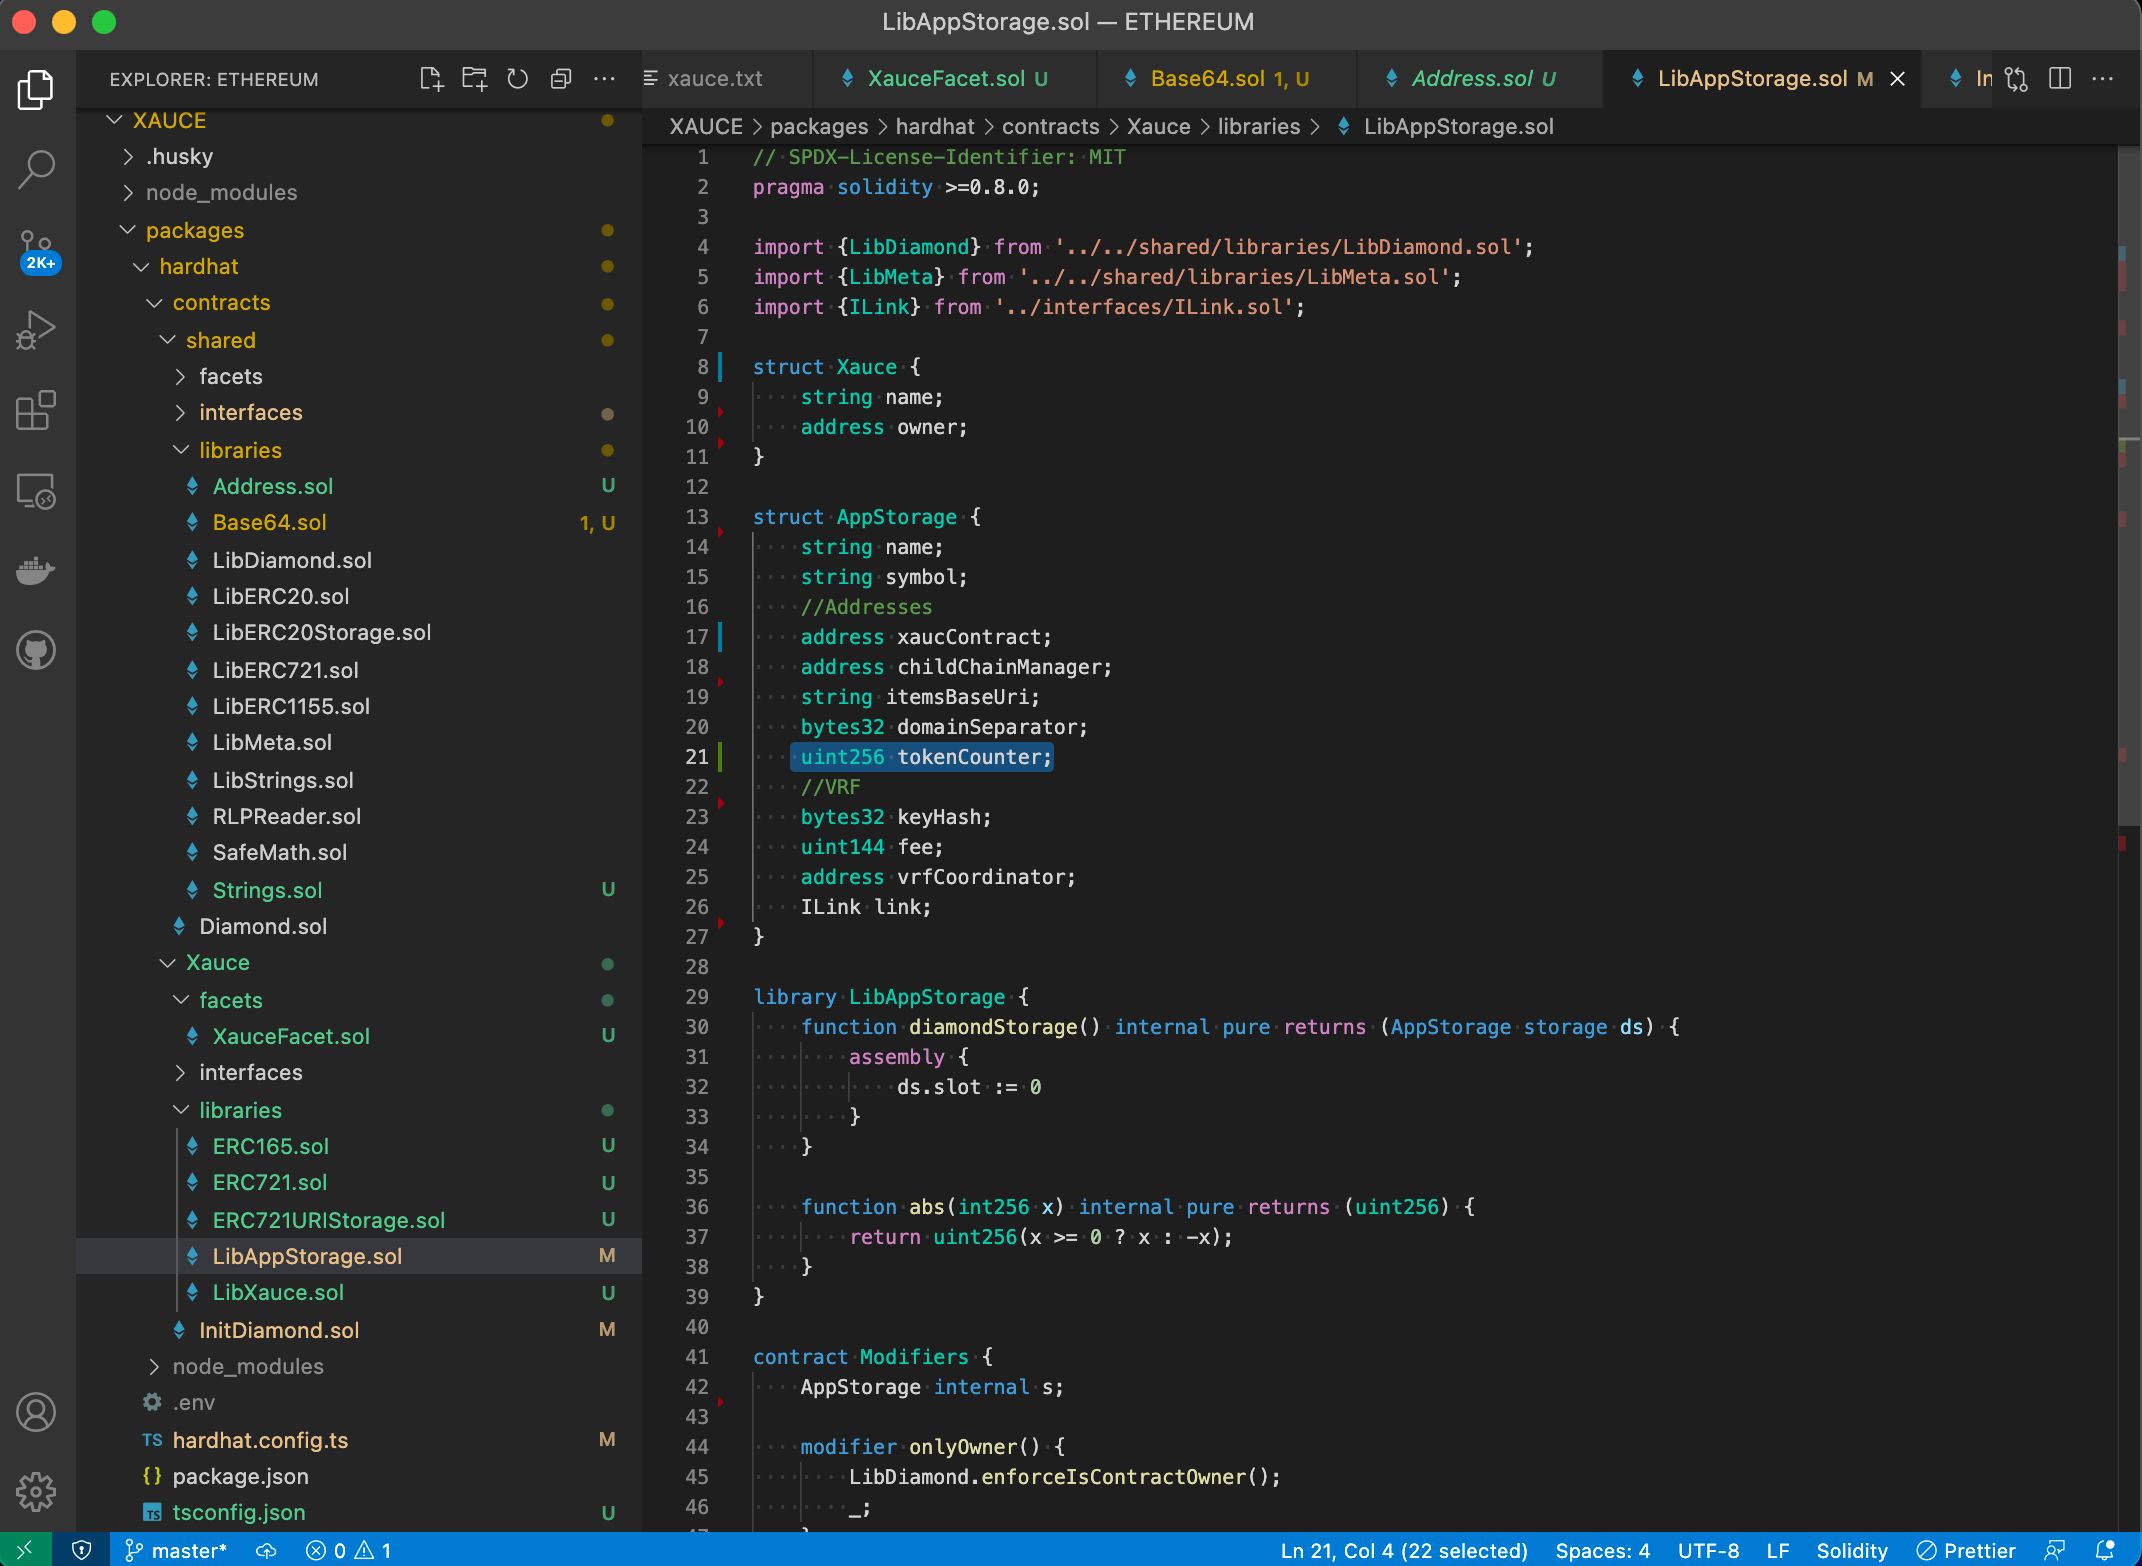Screen dimensions: 2142x1566
Task: Open ERC721URIStorage.sol in Explorer
Action: pyautogui.click(x=358, y=1220)
